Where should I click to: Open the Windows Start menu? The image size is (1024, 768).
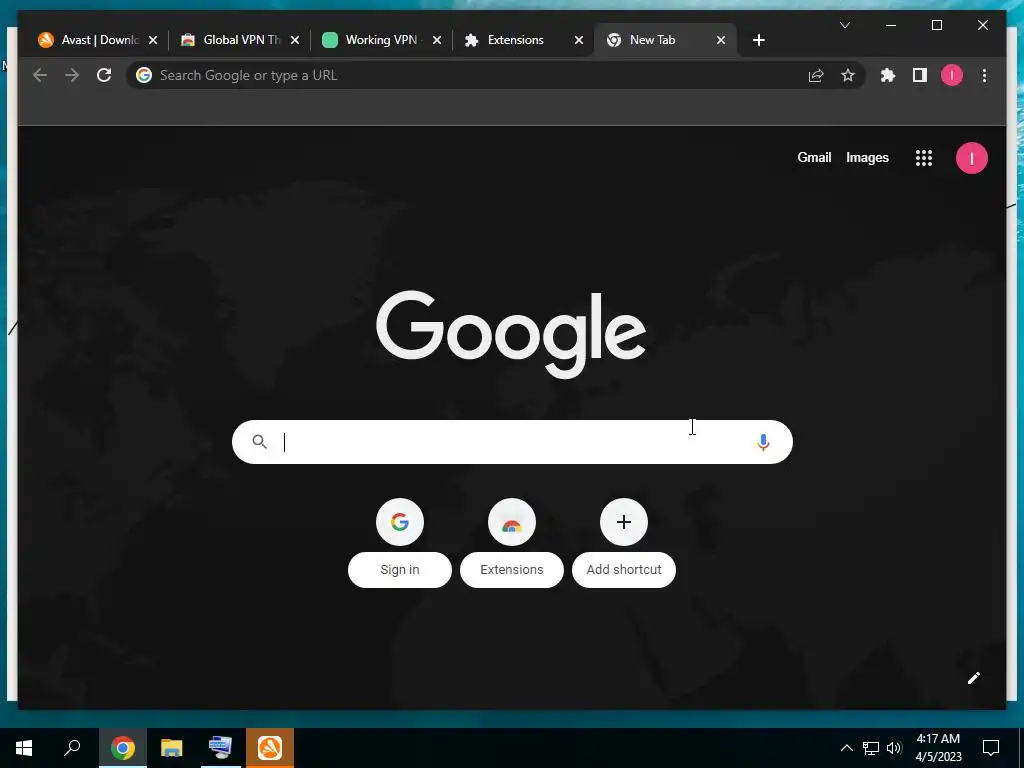click(24, 748)
